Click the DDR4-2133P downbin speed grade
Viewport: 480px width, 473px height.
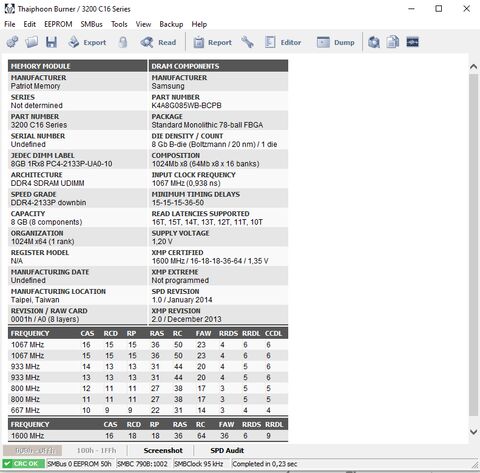click(x=48, y=202)
